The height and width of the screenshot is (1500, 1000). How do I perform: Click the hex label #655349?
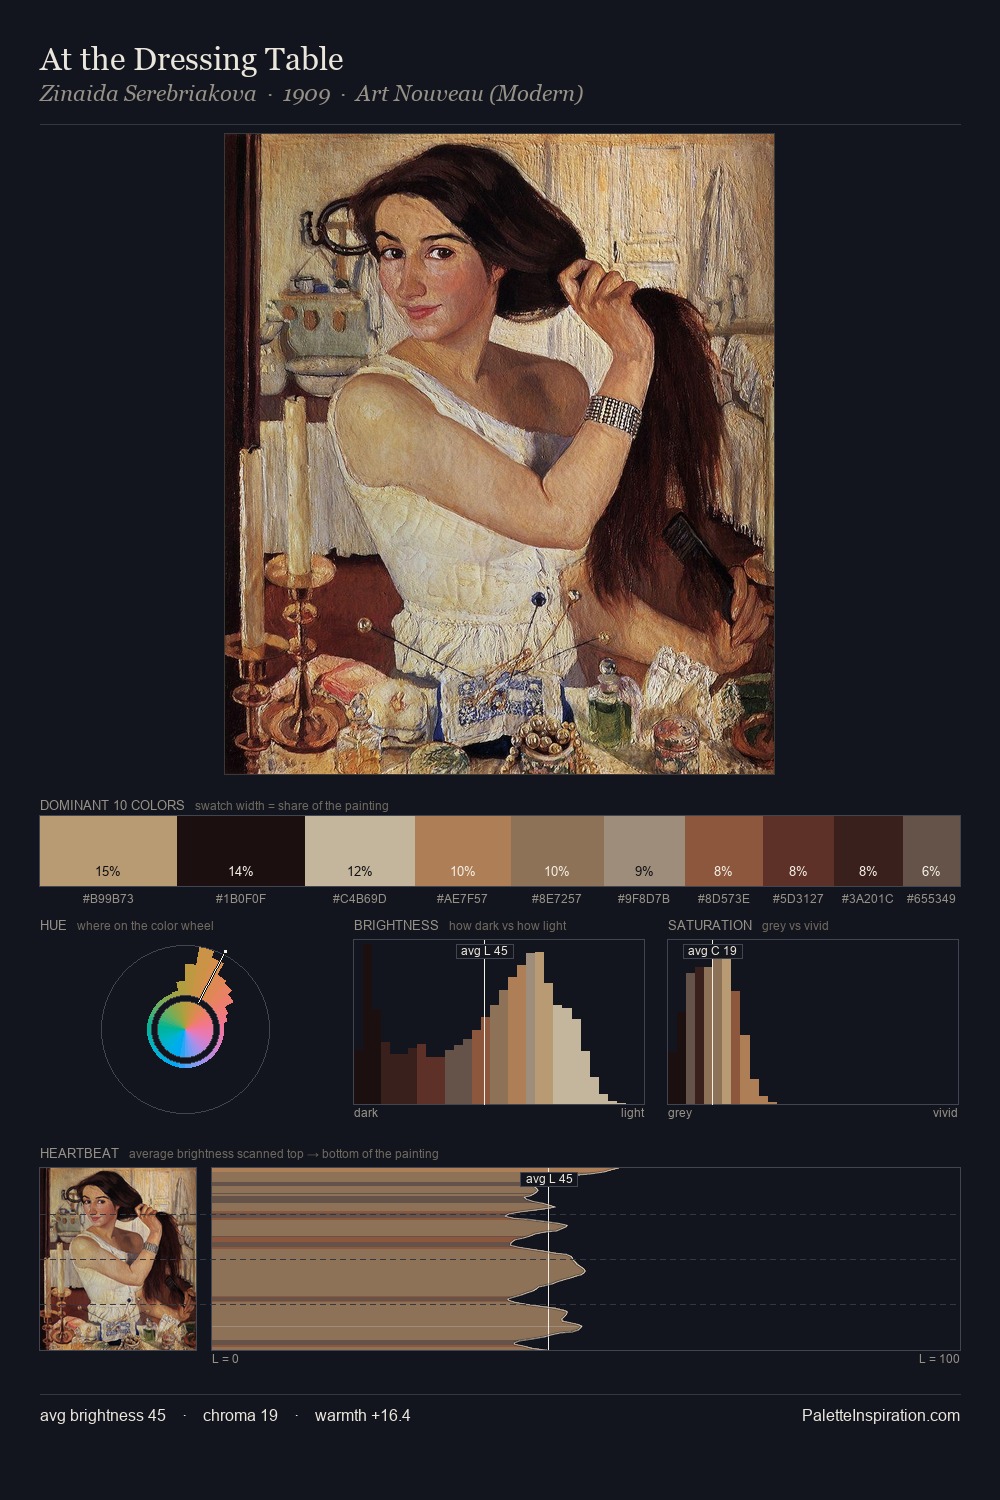[931, 899]
